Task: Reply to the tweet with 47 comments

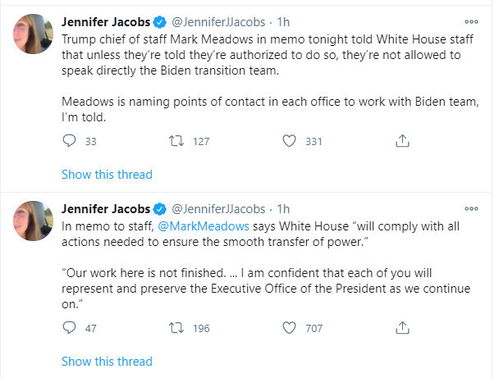Action: point(69,328)
